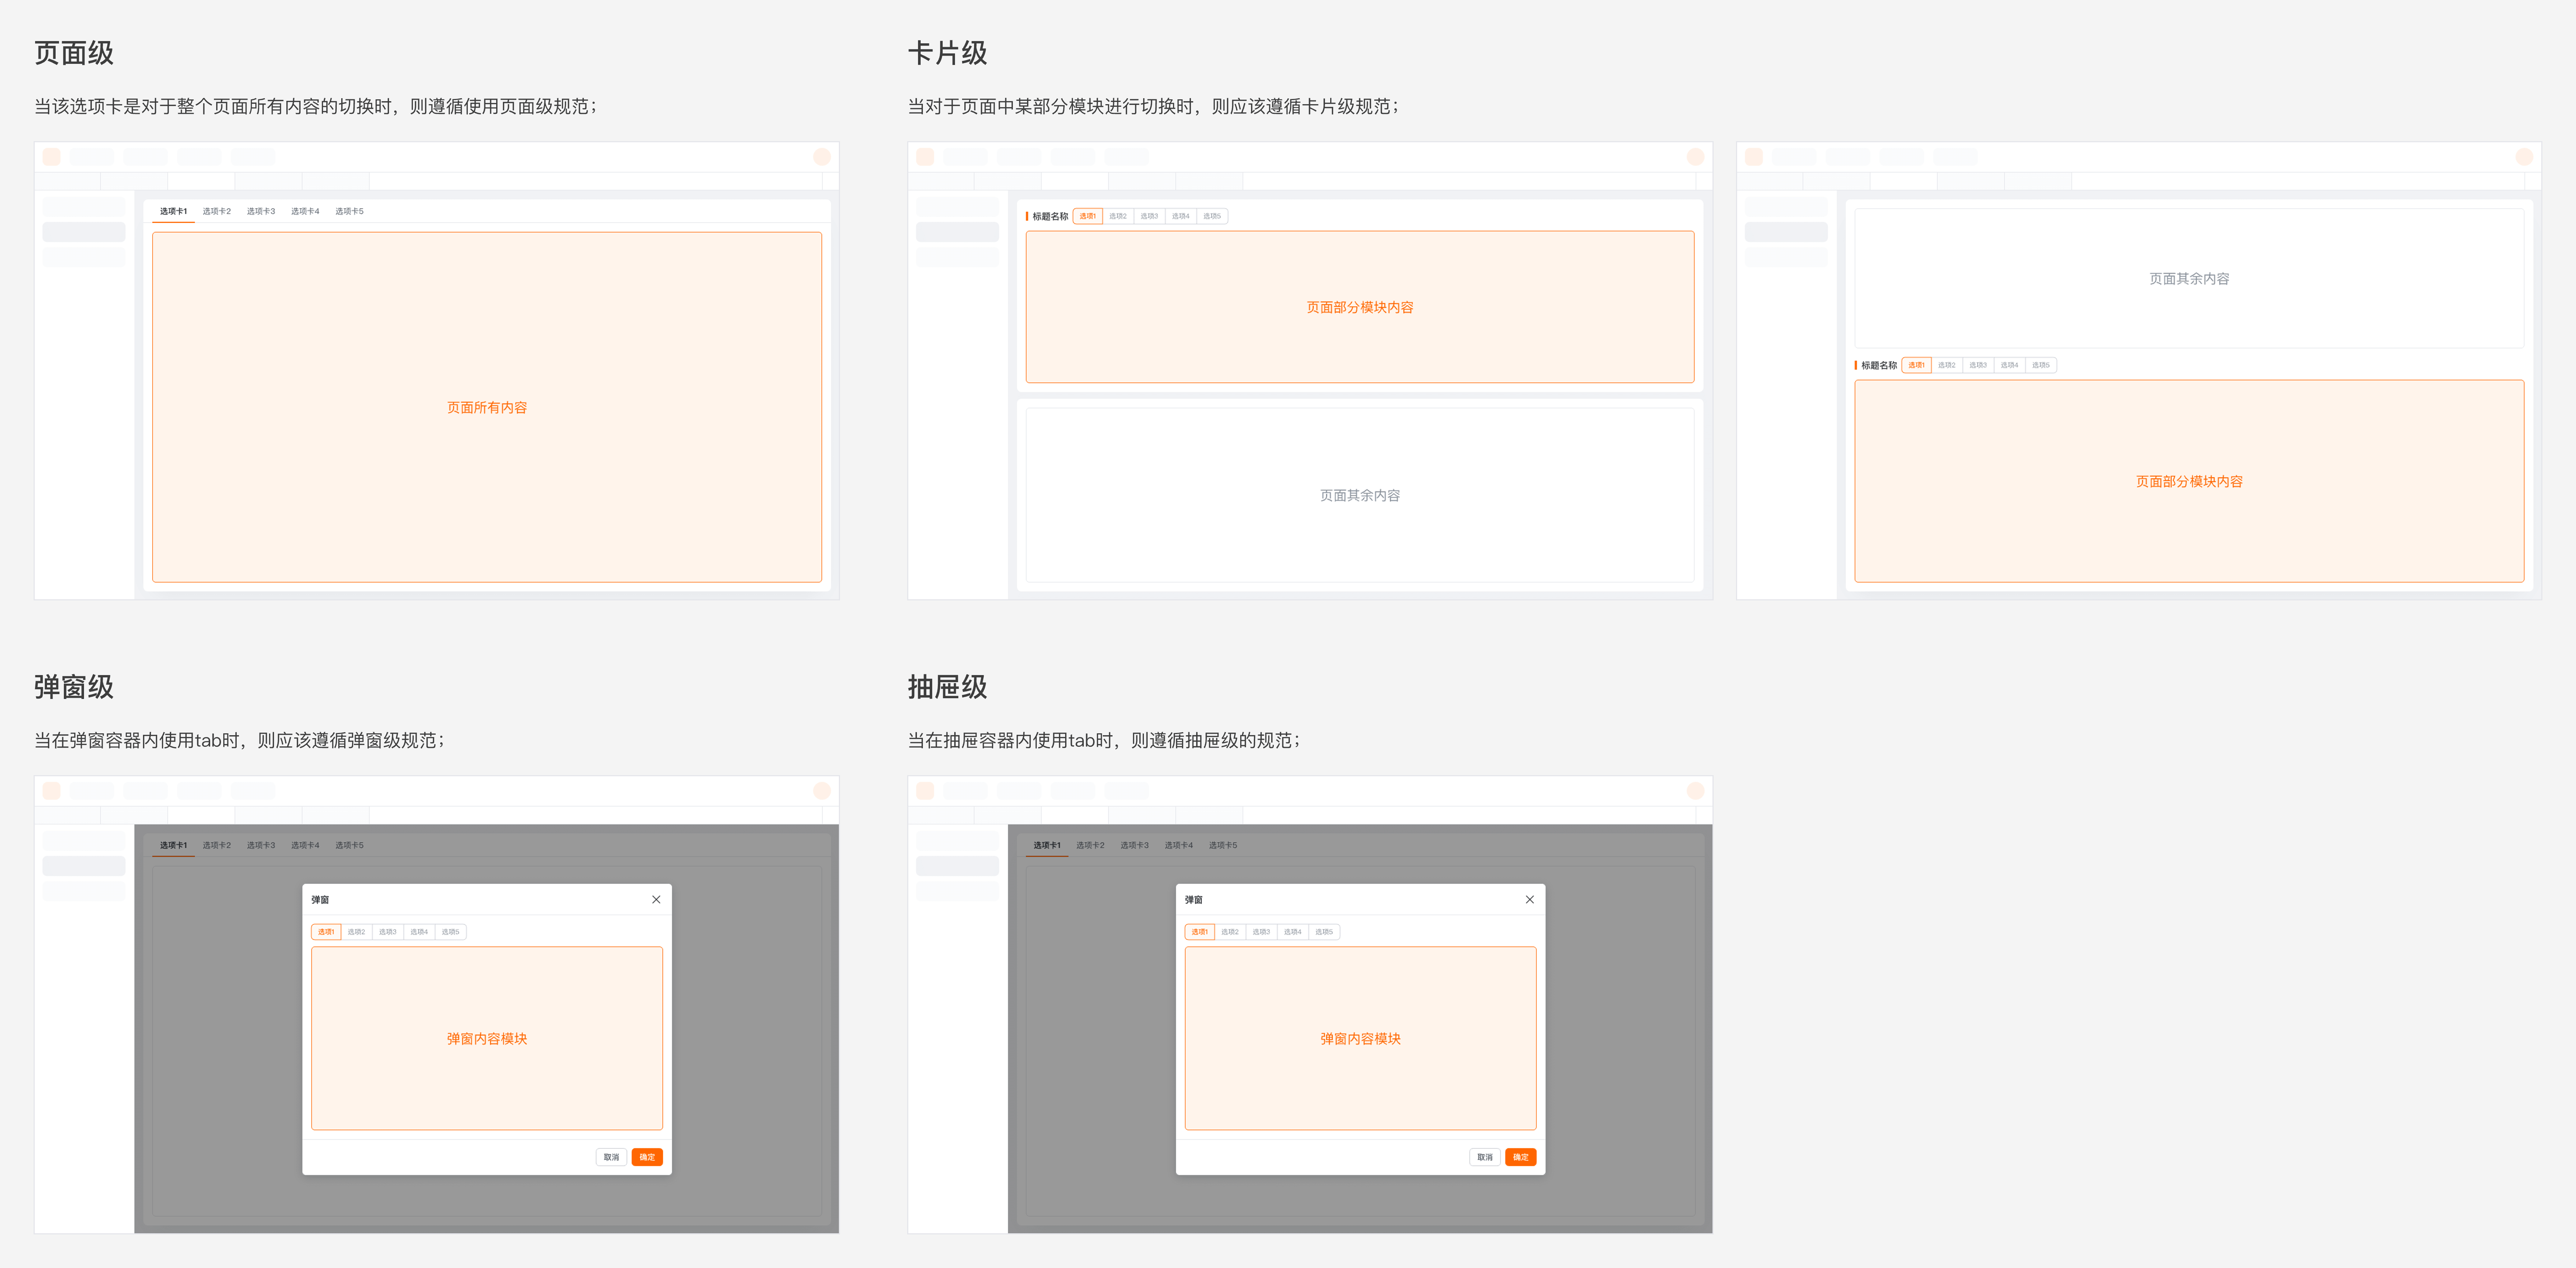This screenshot has width=2576, height=1268.
Task: Select dimmed 选项卡2 behind the 弹窗级 dialog
Action: point(217,845)
